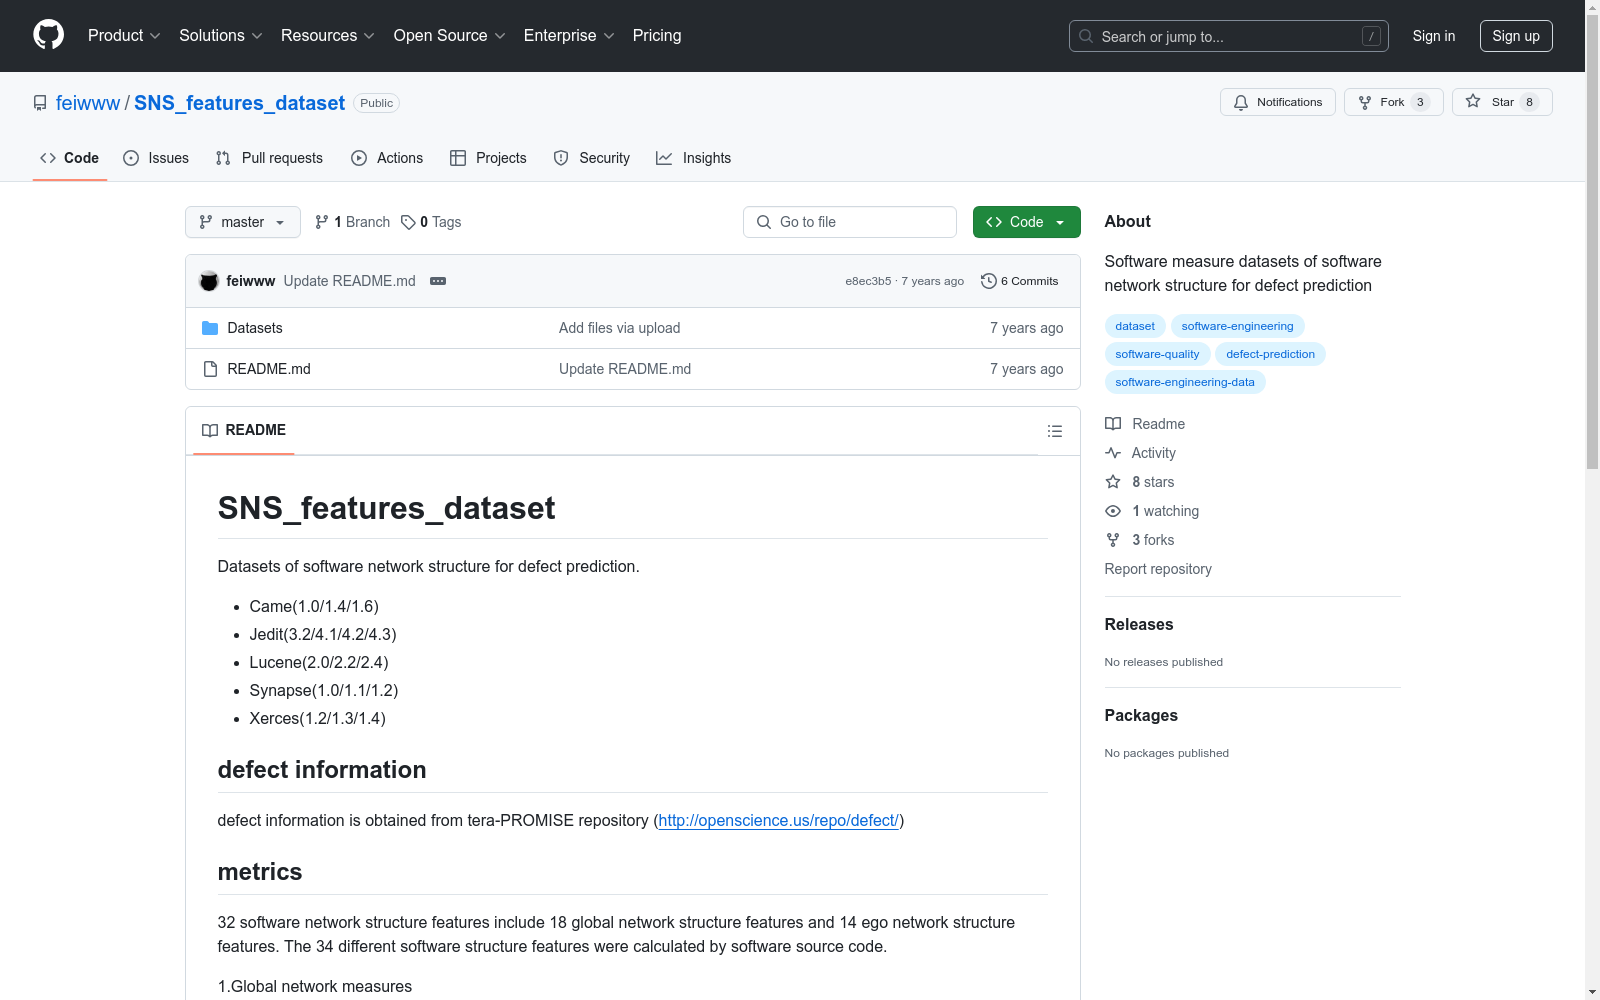Image resolution: width=1600 pixels, height=1000 pixels.
Task: Open the master branch dropdown
Action: tap(242, 222)
